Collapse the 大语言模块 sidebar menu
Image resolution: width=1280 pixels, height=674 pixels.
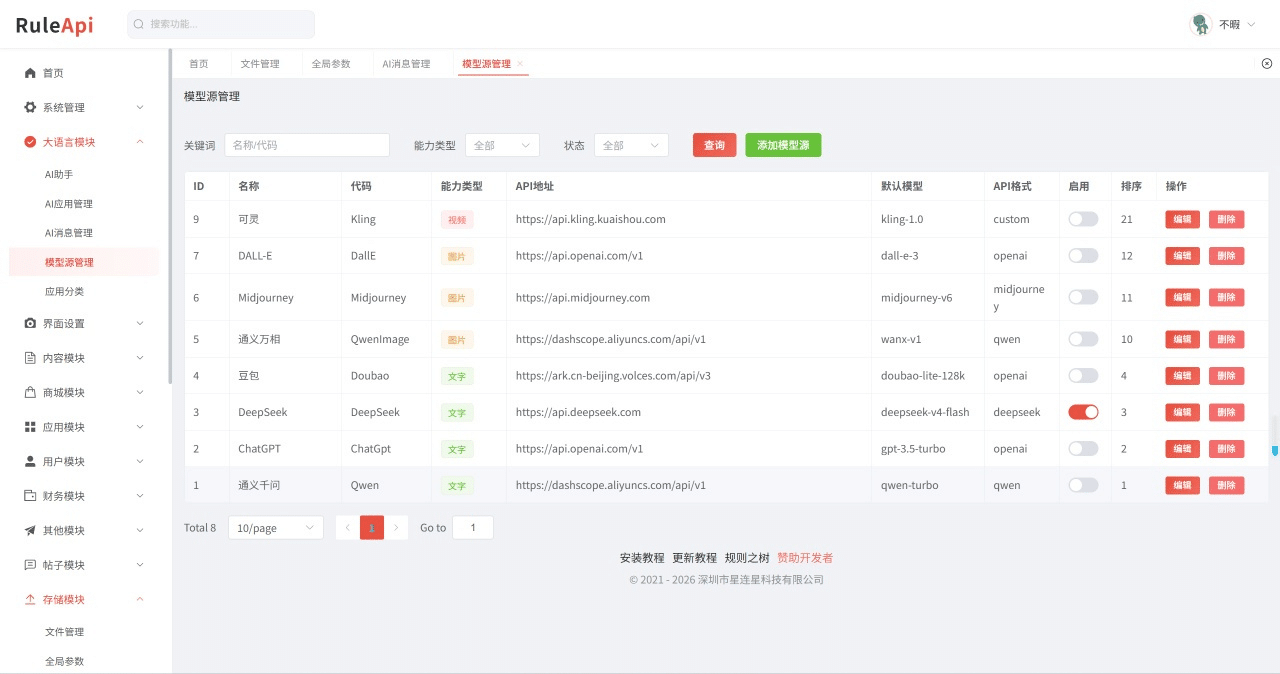(x=140, y=142)
